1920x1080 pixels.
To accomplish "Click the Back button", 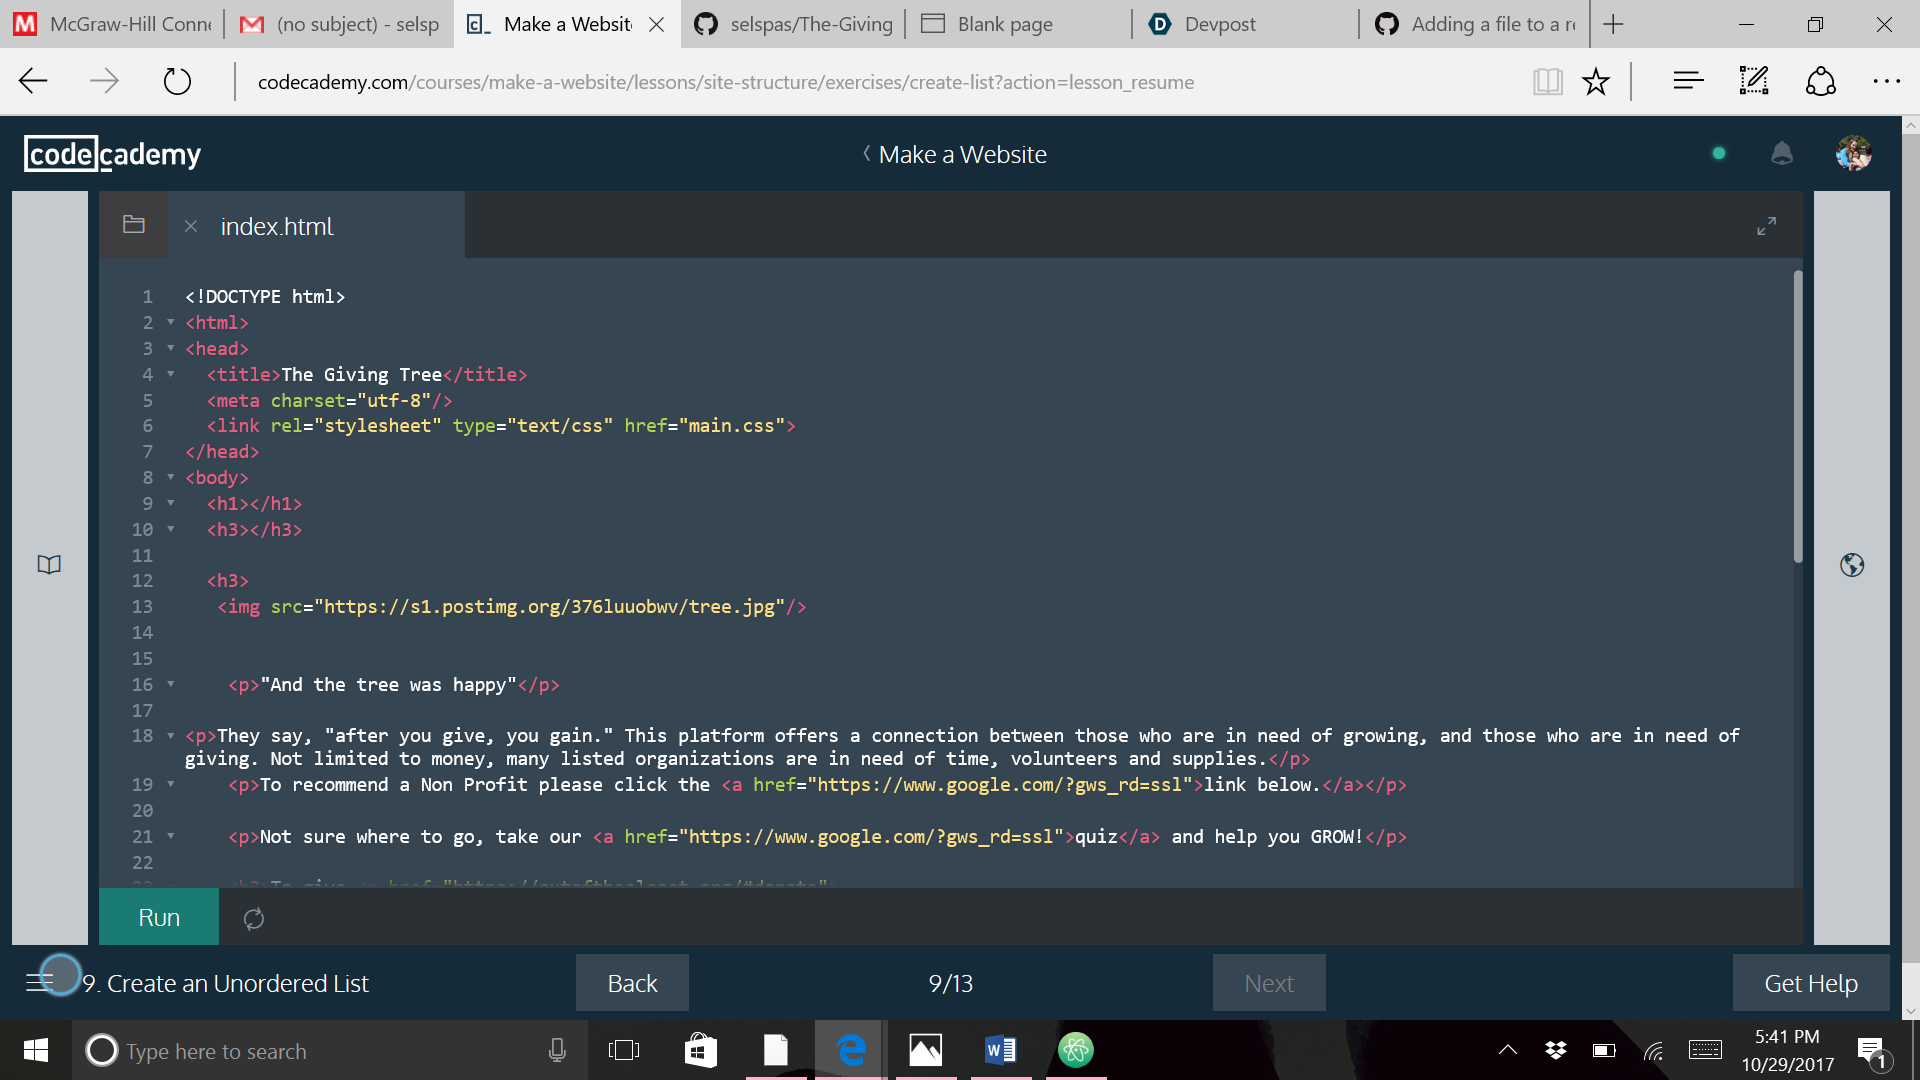I will pos(632,983).
